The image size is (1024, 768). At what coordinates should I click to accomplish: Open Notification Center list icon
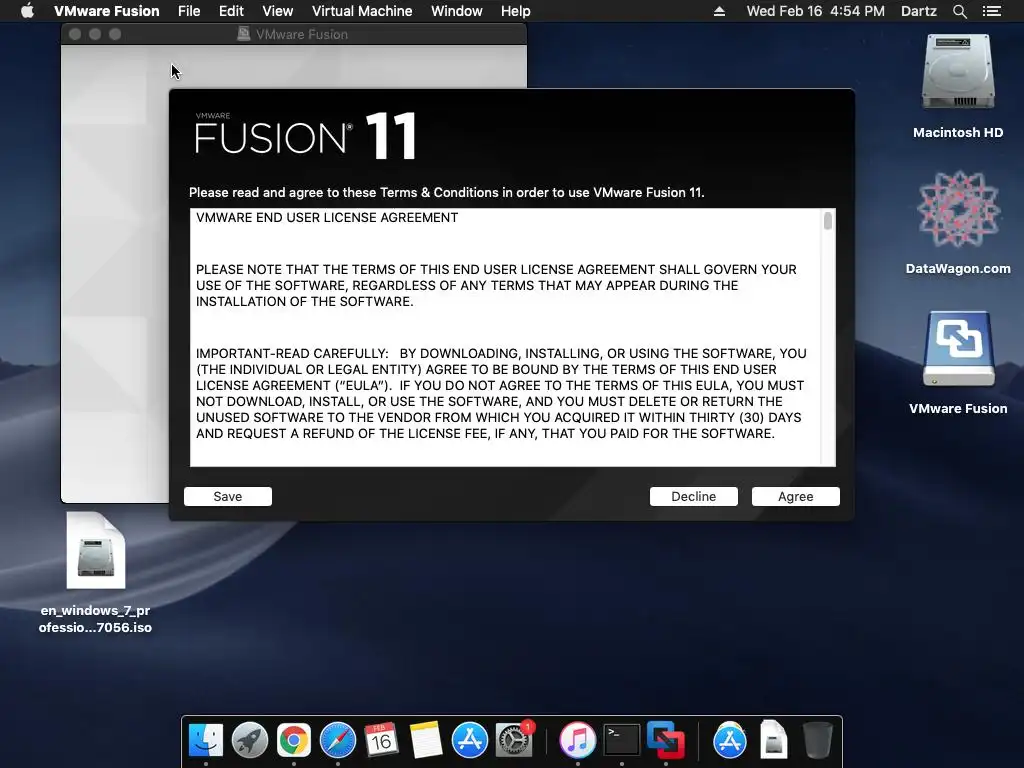[x=992, y=11]
